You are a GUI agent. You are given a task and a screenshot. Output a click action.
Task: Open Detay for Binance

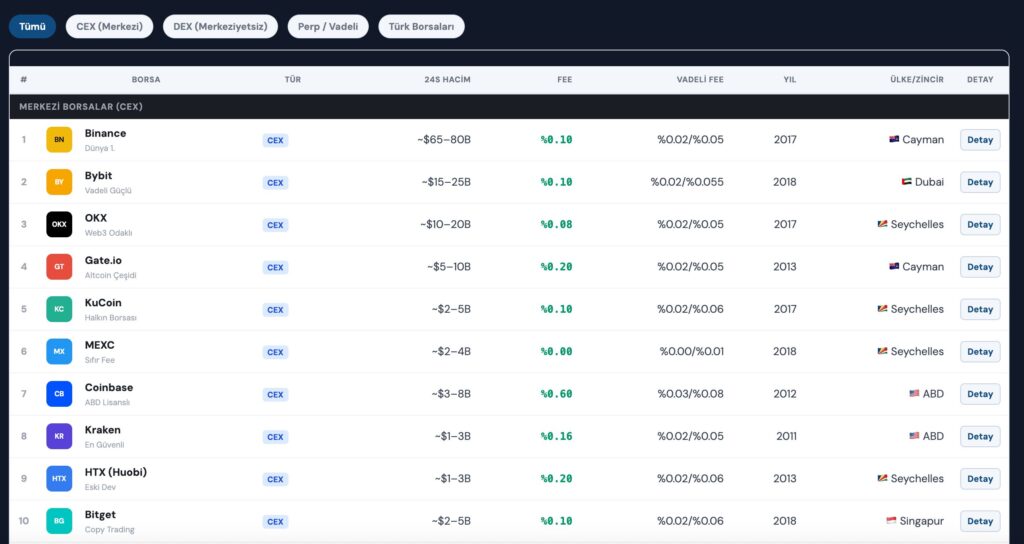click(979, 140)
